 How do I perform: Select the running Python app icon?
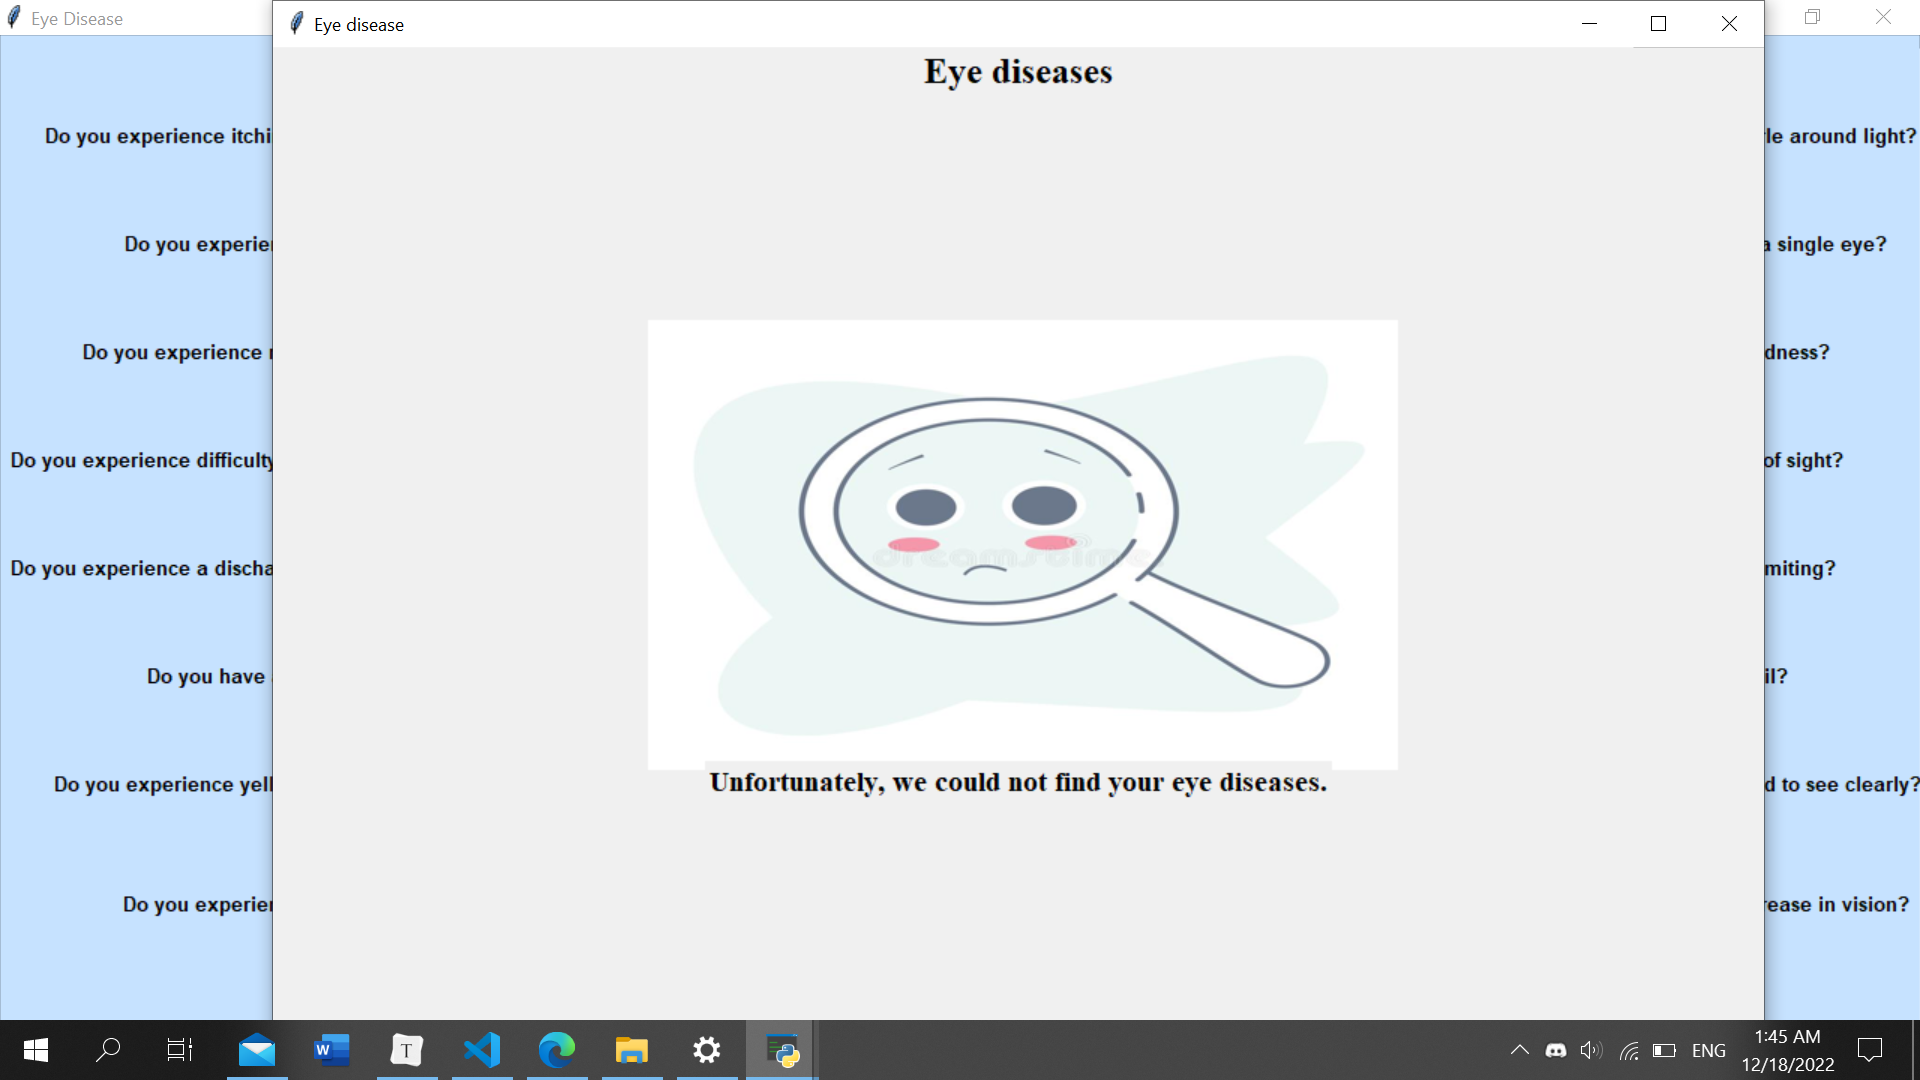pyautogui.click(x=782, y=1050)
